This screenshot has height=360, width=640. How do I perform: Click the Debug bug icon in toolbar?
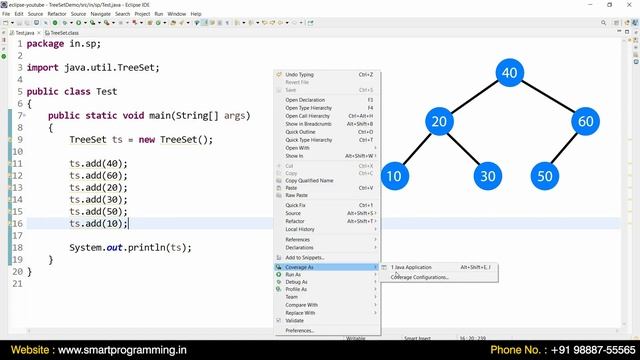65,23
